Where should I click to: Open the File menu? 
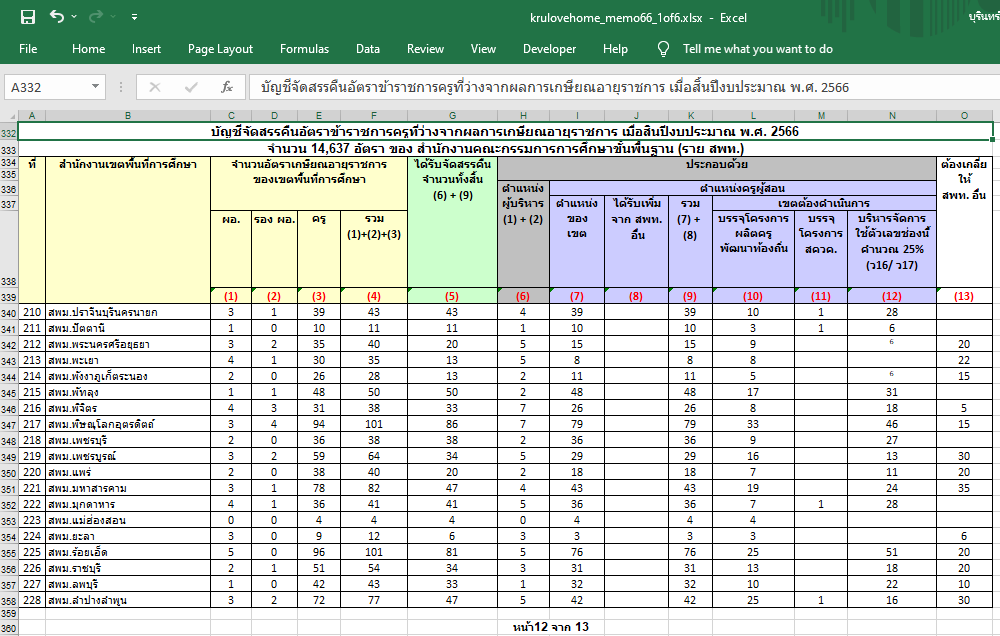pos(28,49)
